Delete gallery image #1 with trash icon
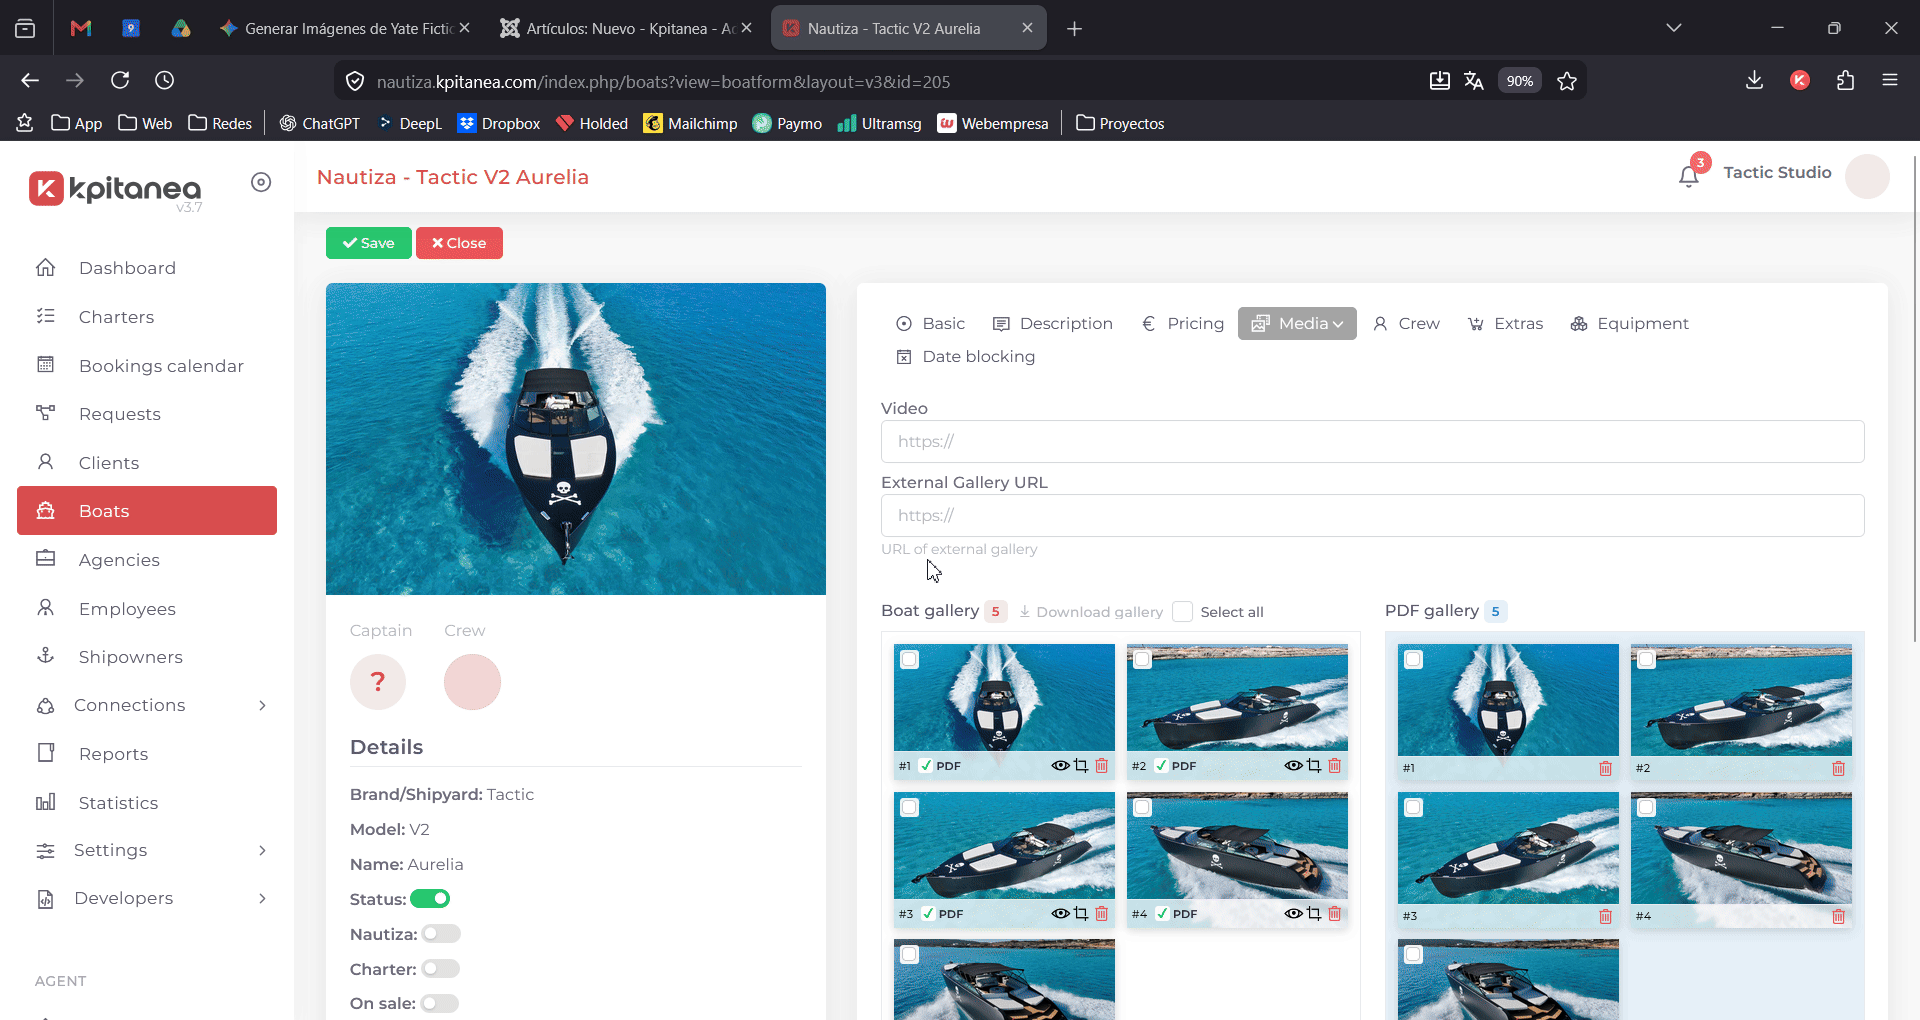Screen dimensions: 1920x1020 coord(1102,766)
